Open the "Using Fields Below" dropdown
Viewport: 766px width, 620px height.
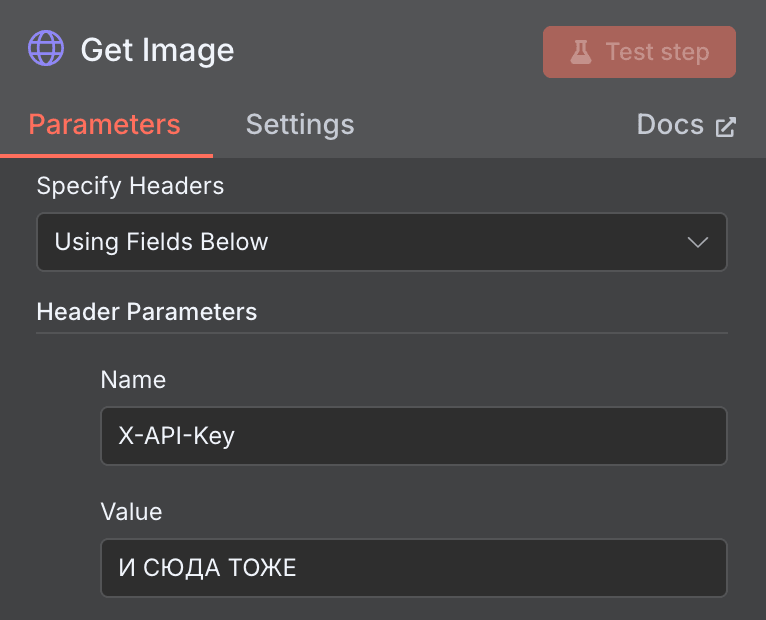click(x=380, y=242)
